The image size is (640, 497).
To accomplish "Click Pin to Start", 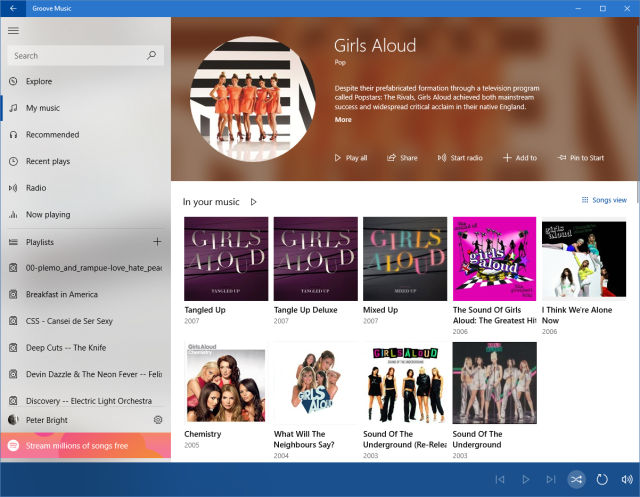I will 581,158.
